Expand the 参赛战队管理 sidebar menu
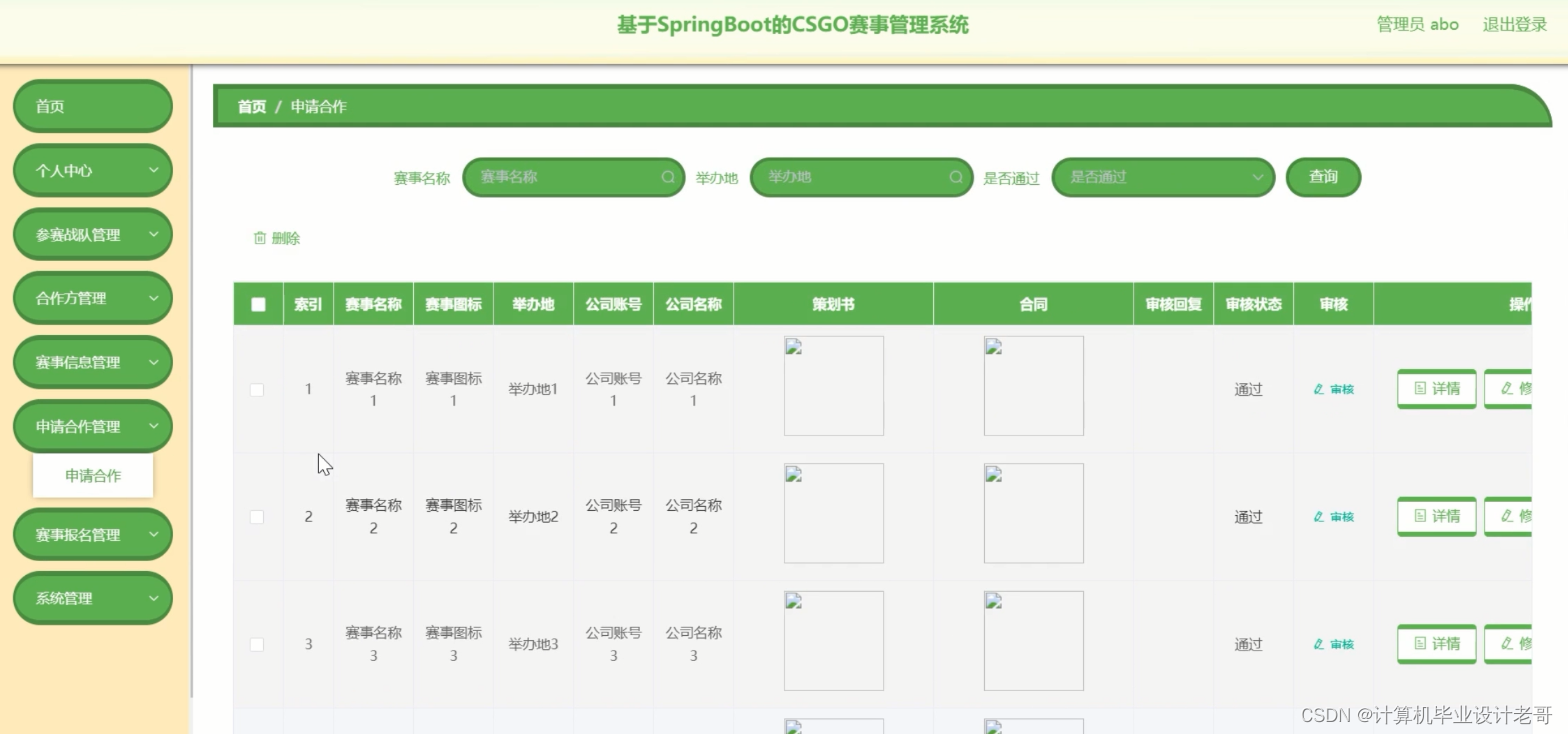 (x=92, y=234)
